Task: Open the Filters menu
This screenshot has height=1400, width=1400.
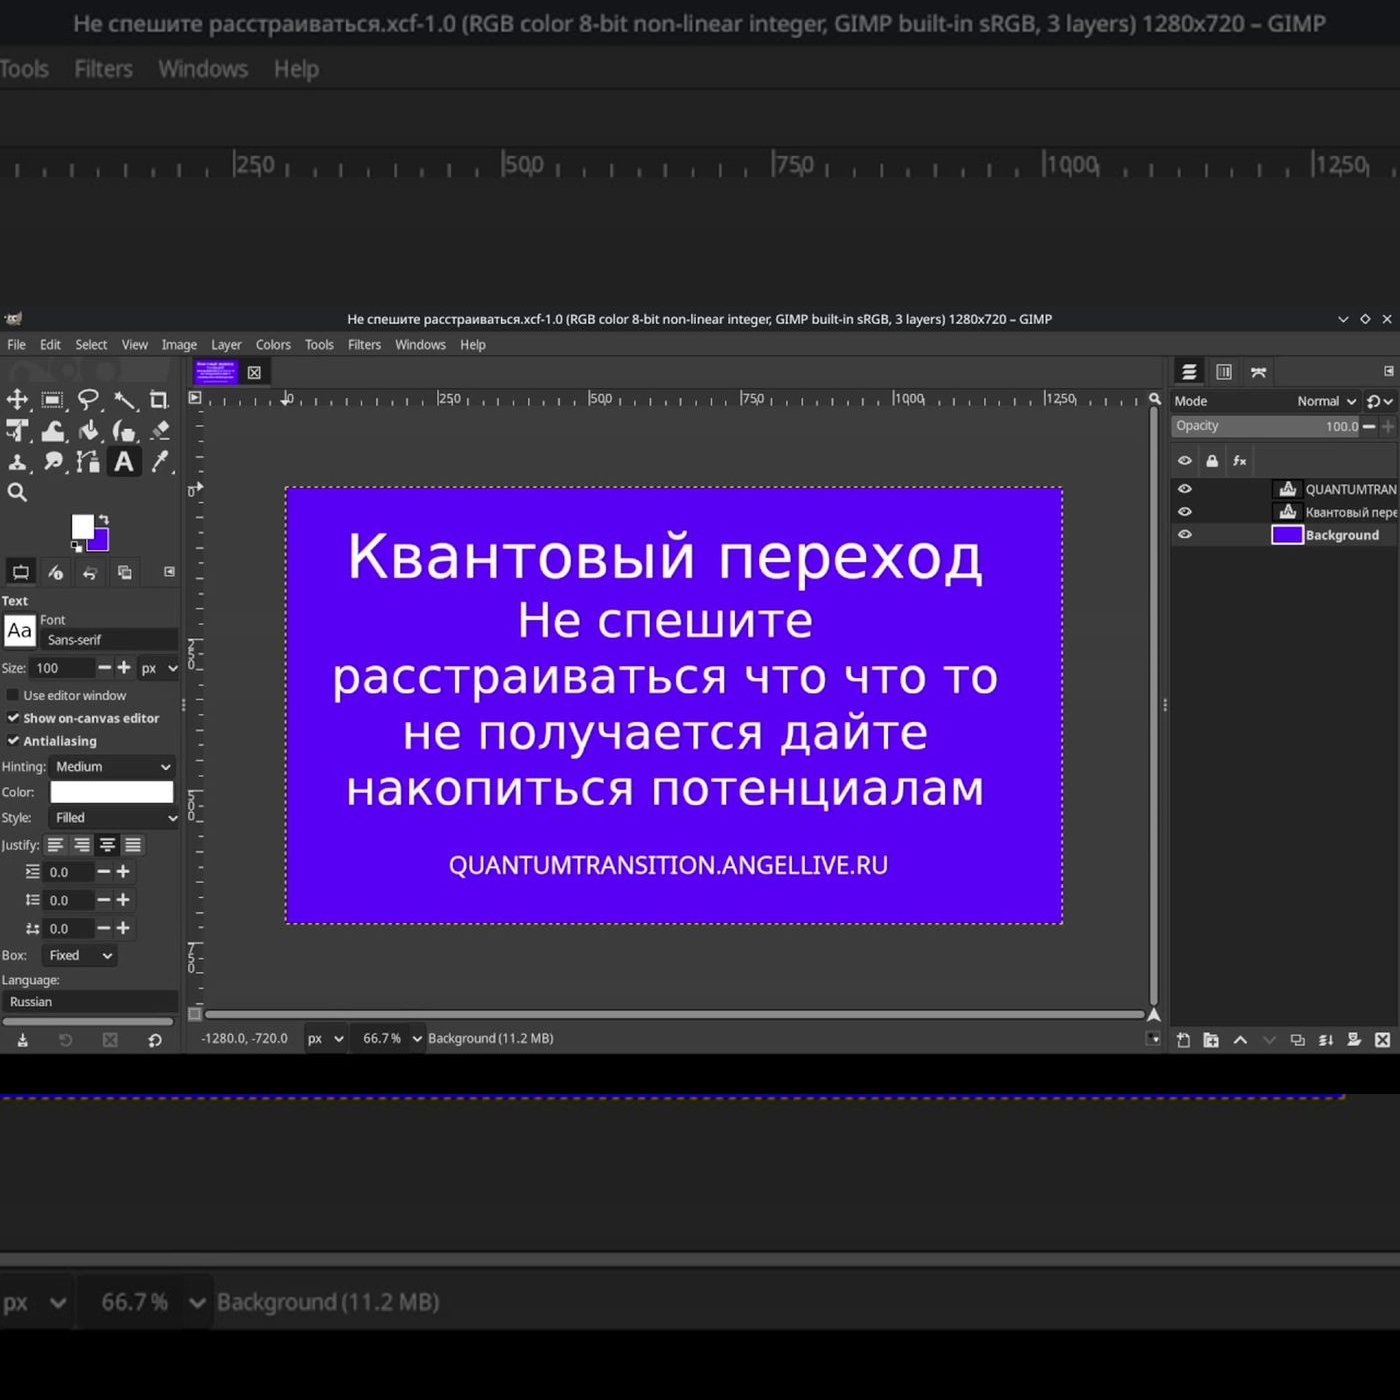Action: pyautogui.click(x=364, y=345)
